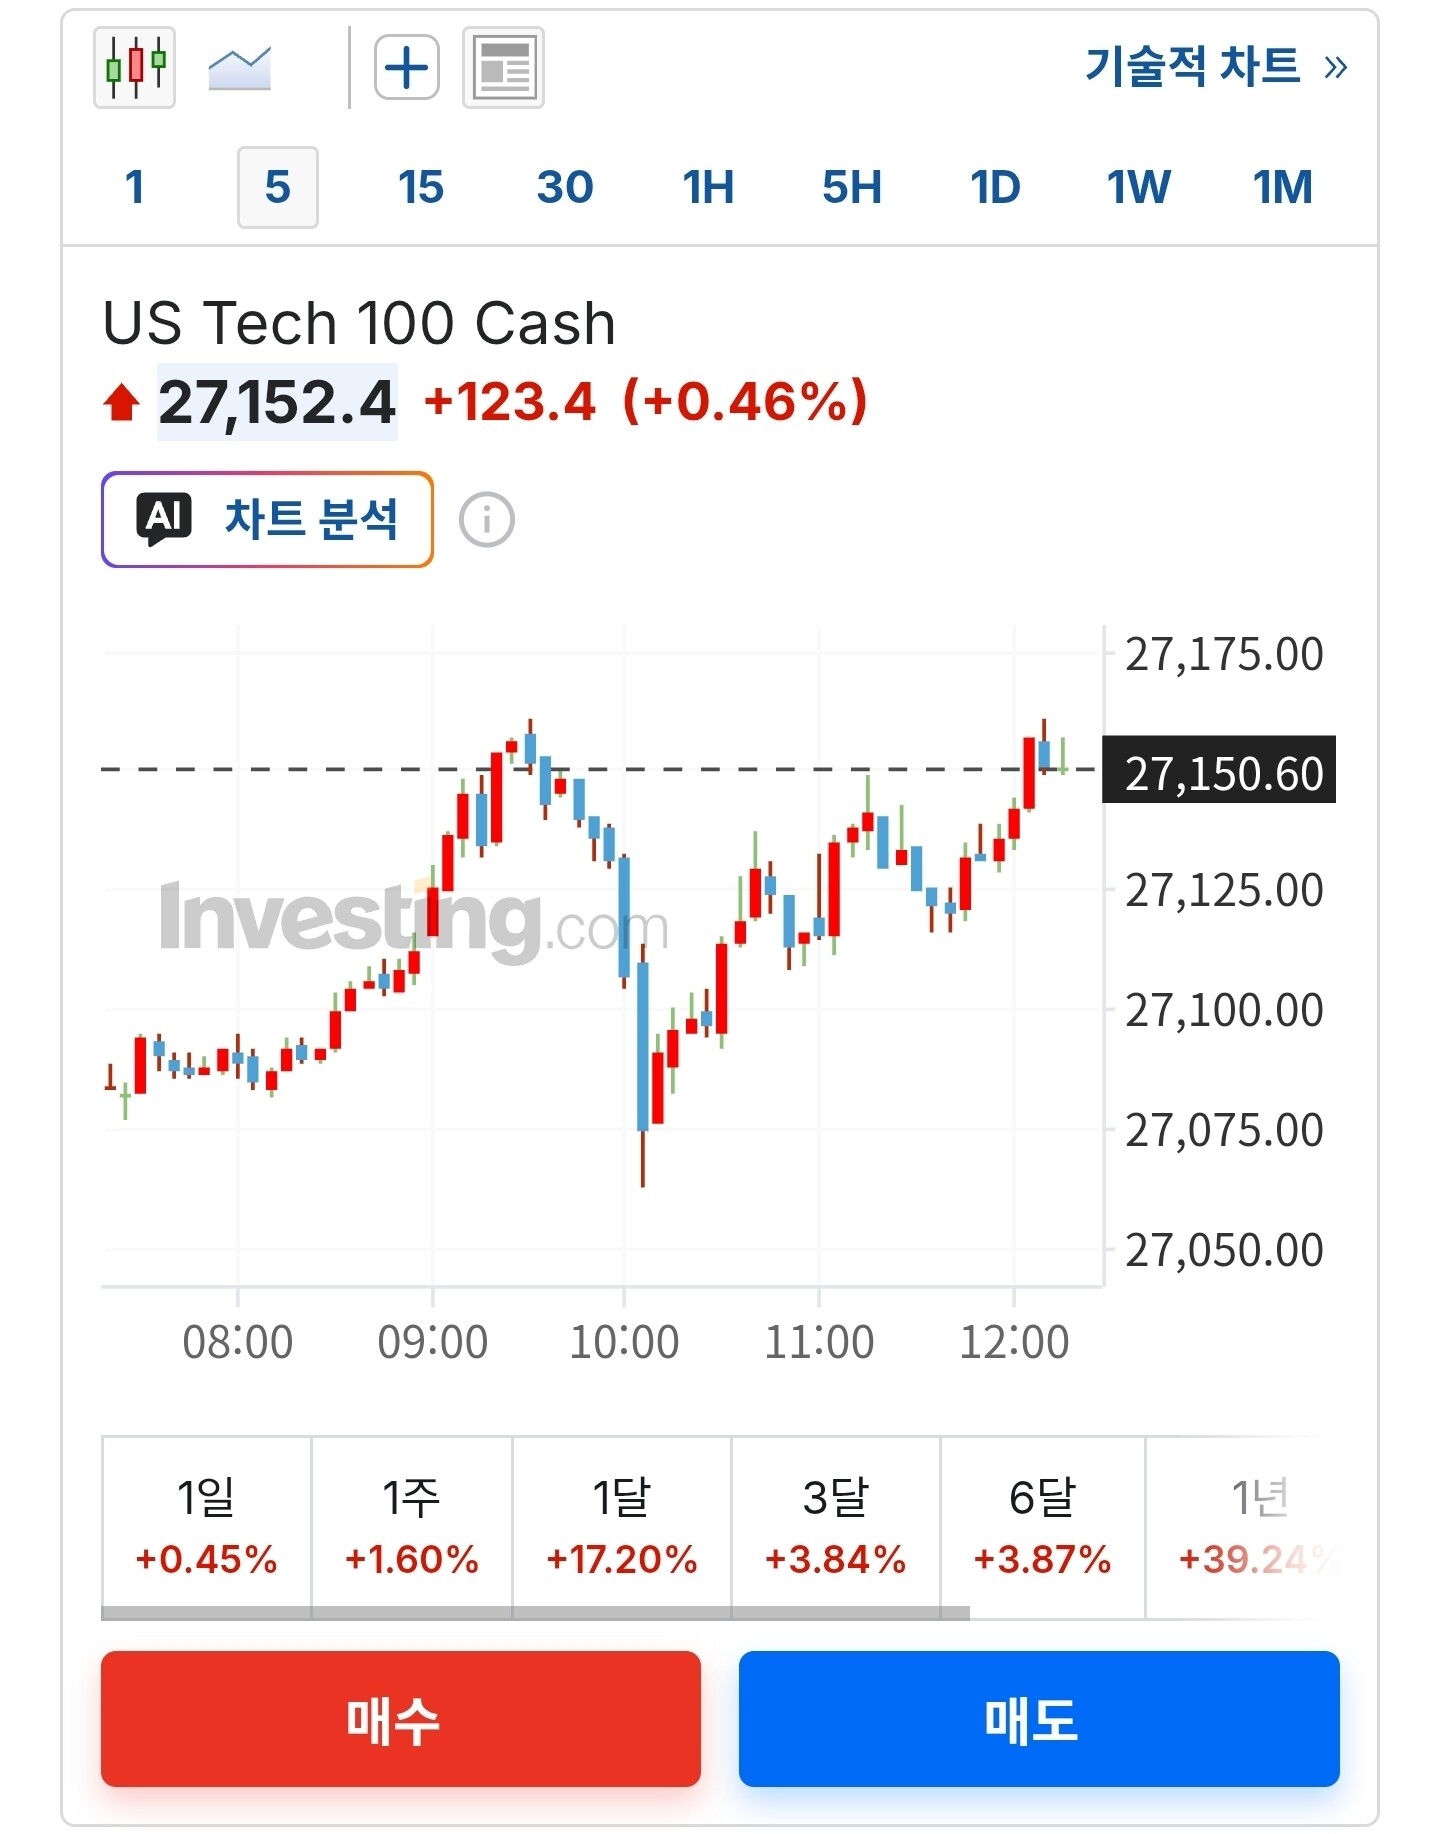Click the info circle beside chart analysis
This screenshot has width=1440, height=1834.
pyautogui.click(x=487, y=520)
